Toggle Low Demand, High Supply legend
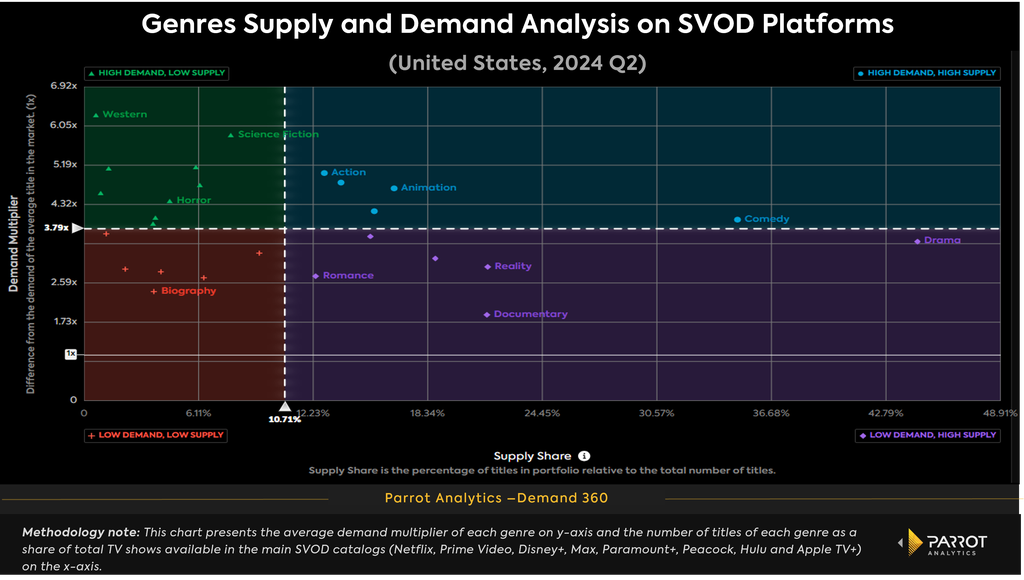 [927, 435]
